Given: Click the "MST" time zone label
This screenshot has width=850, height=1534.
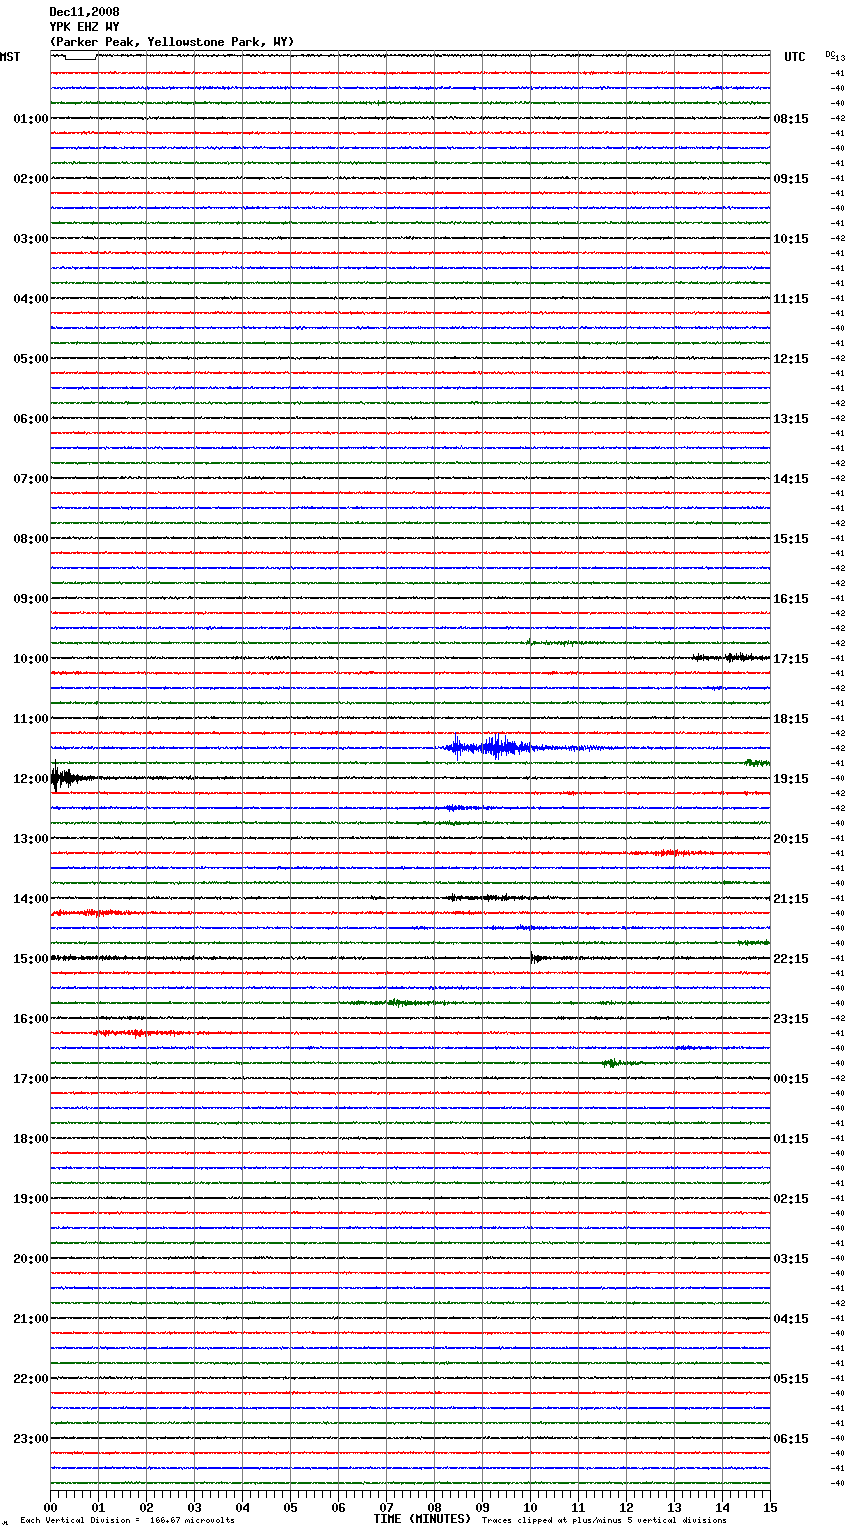Looking at the screenshot, I should (10, 57).
